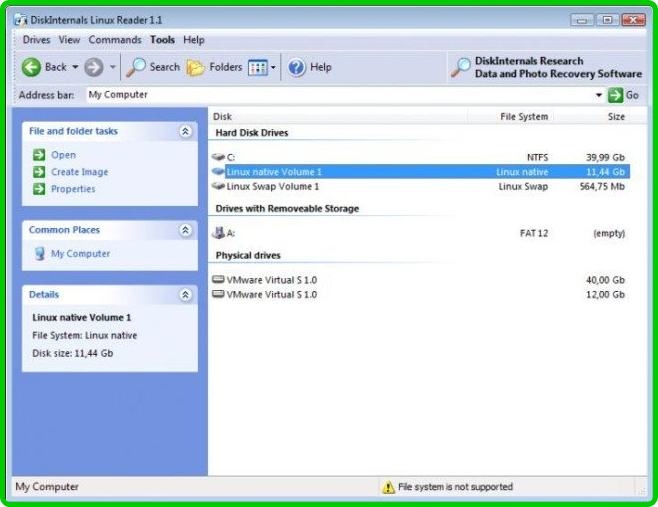Select the VMware Virtual S 1.0 name, 40,00 Gb row
Image resolution: width=658 pixels, height=507 pixels.
tap(272, 280)
